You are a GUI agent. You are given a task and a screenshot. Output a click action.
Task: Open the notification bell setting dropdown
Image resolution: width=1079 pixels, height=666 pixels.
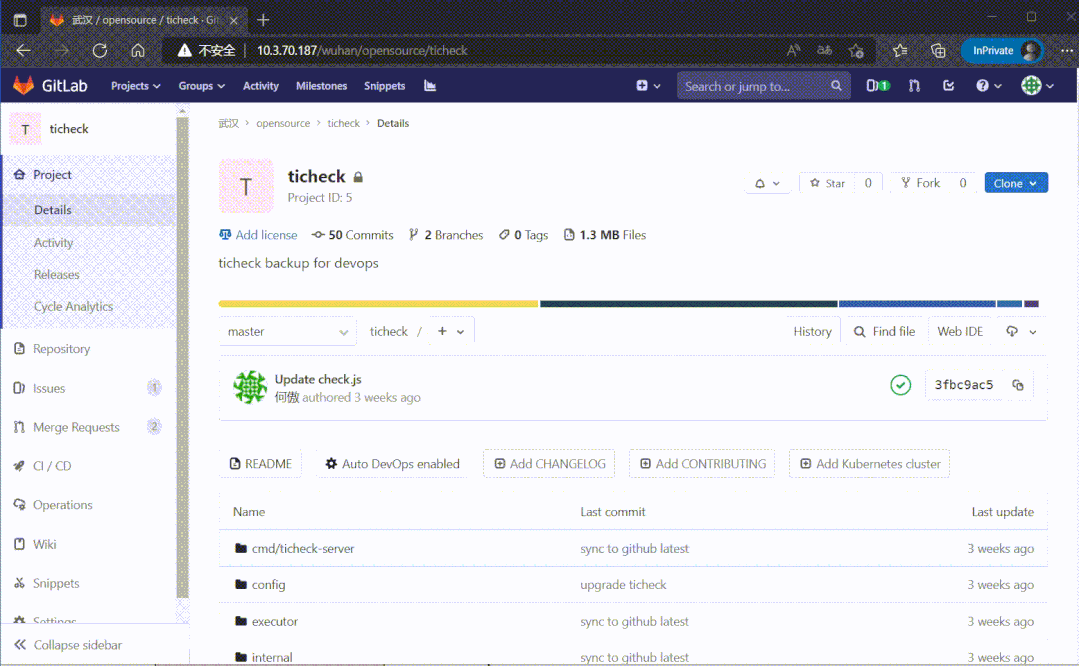[x=767, y=183]
